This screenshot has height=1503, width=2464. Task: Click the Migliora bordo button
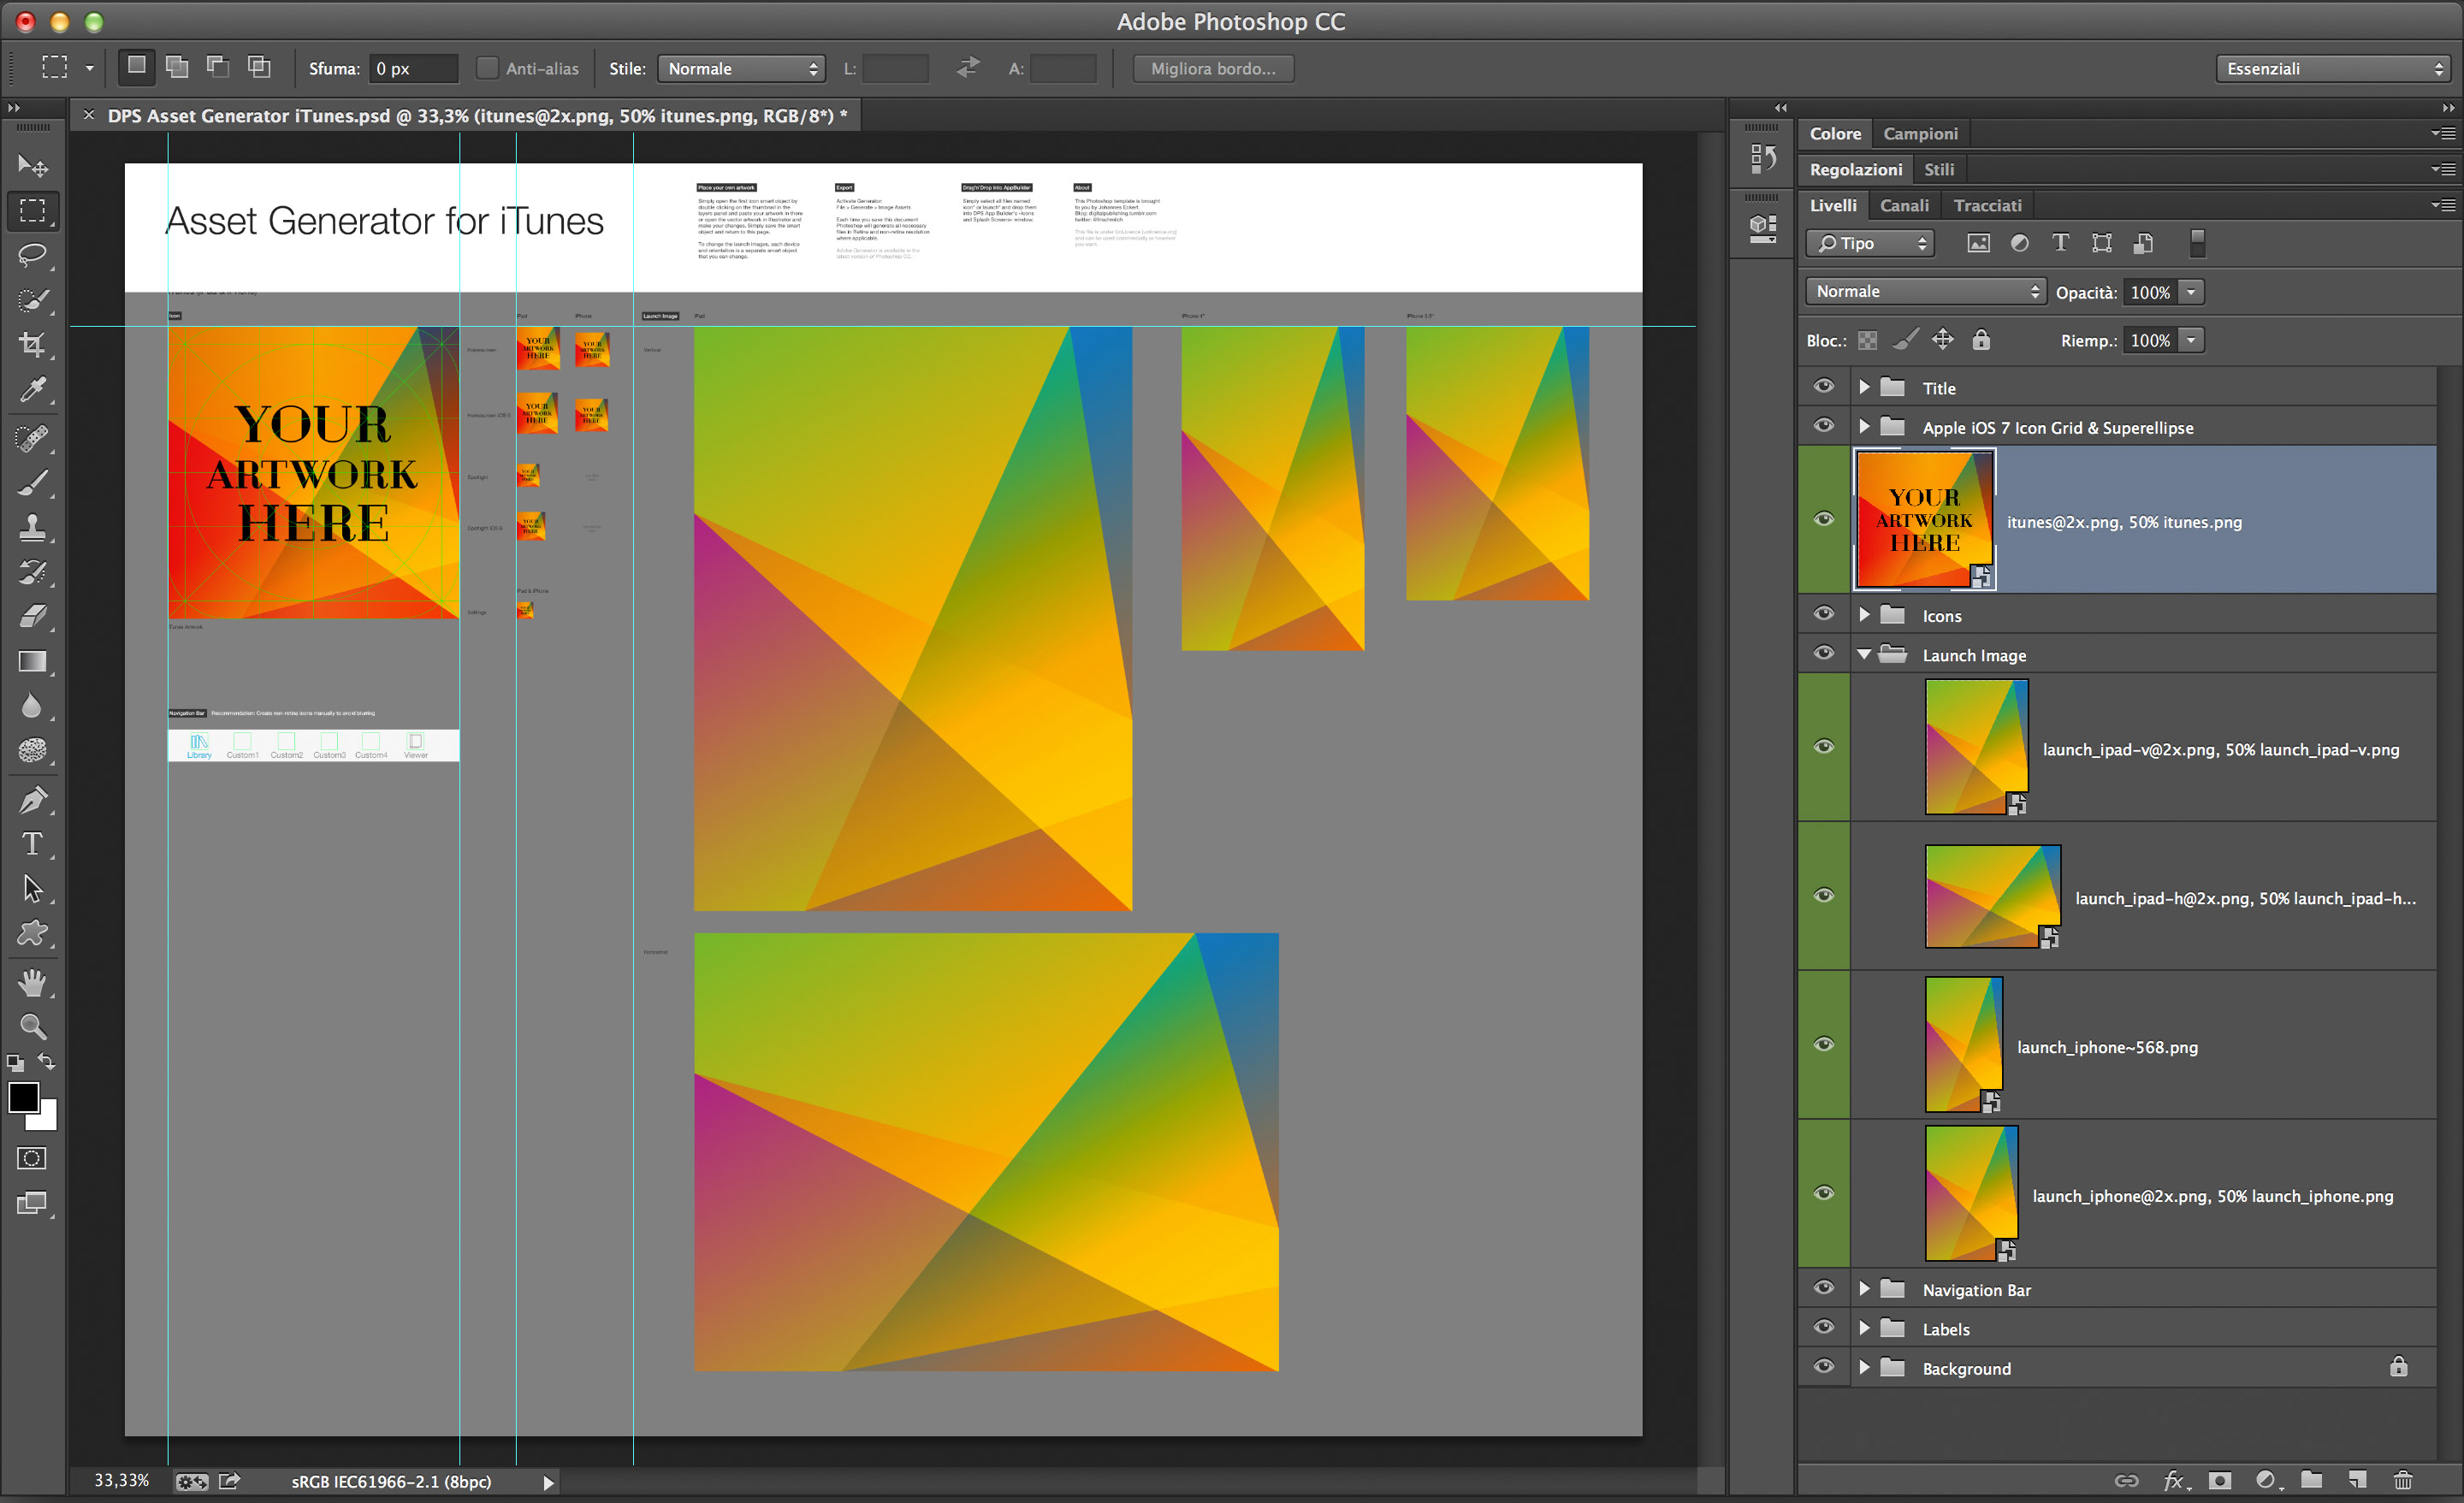coord(1213,68)
